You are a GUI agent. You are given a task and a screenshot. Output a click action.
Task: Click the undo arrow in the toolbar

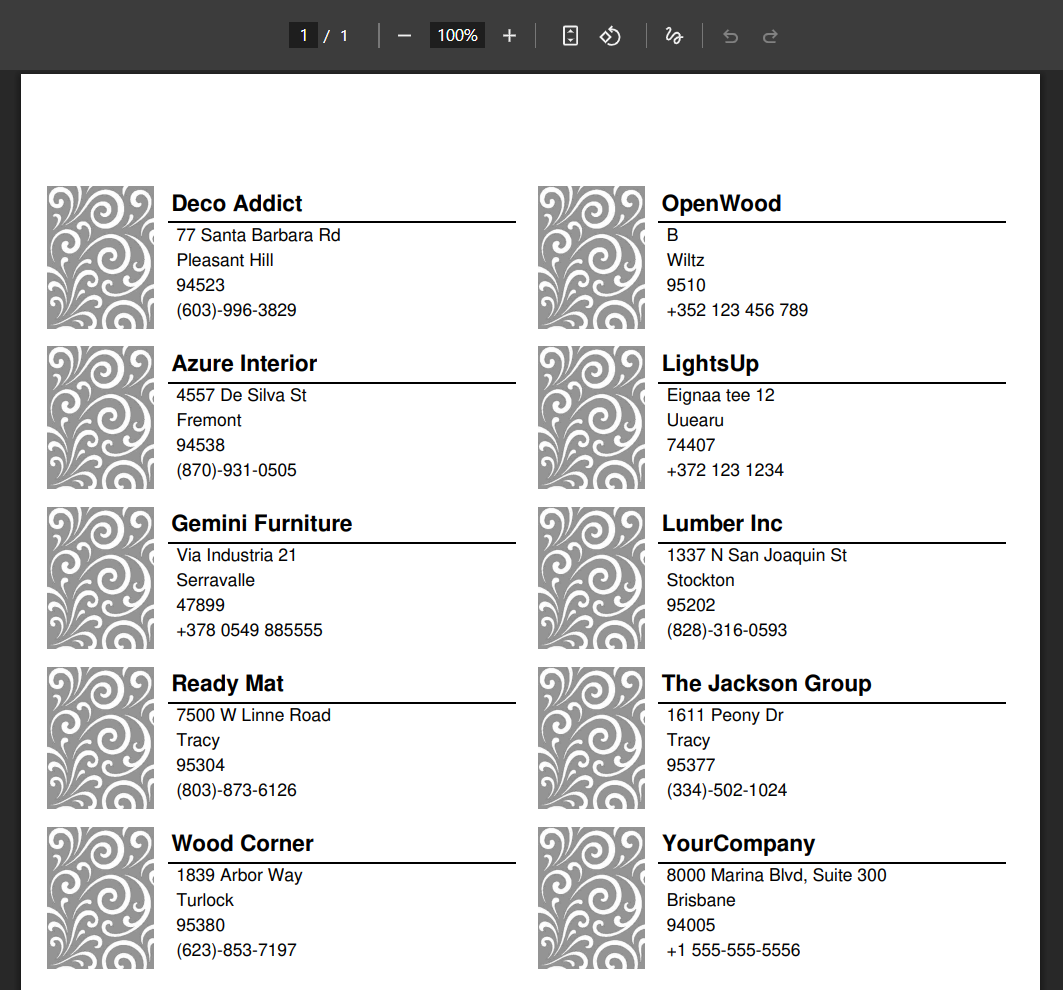coord(730,36)
